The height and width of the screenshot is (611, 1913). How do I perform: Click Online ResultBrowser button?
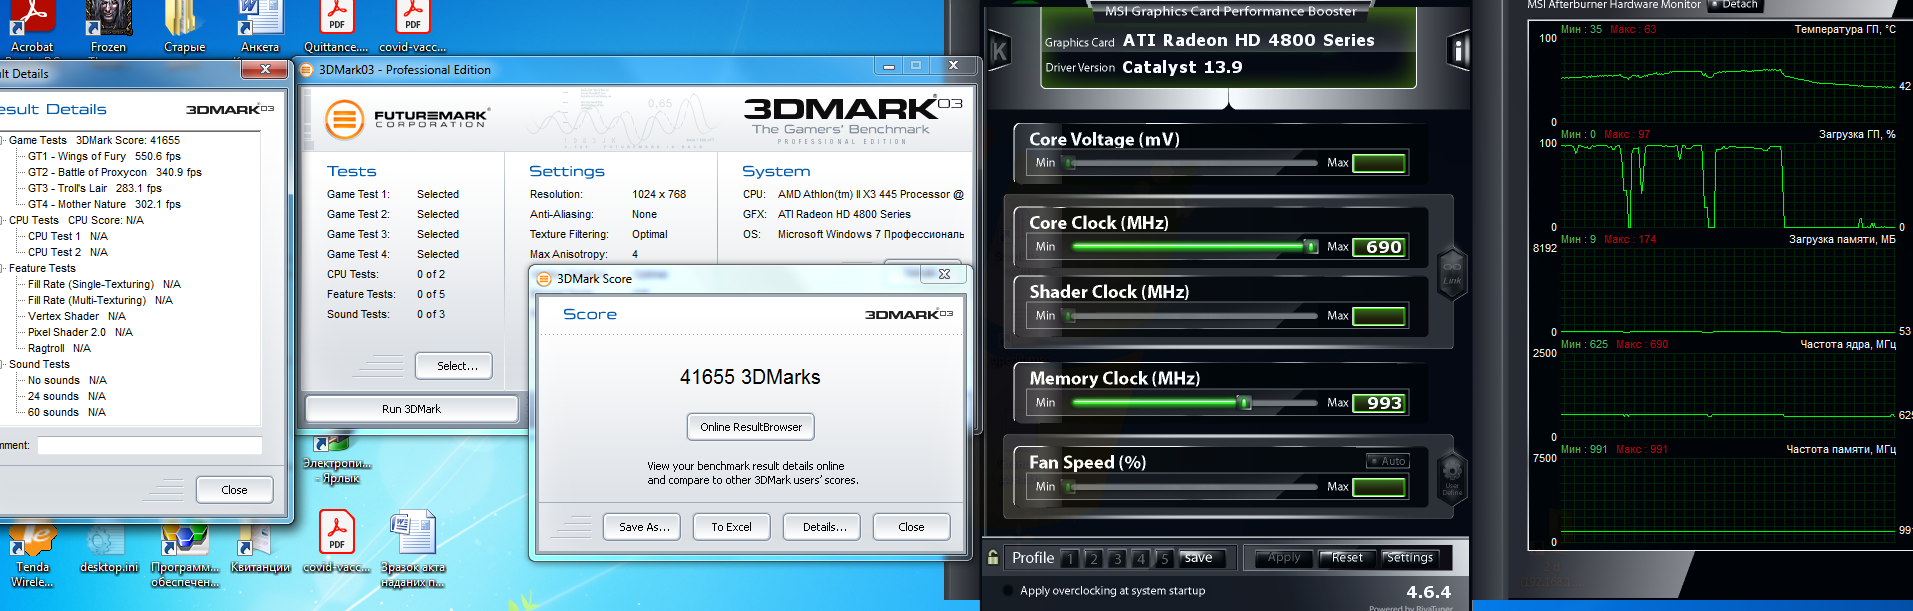pos(751,427)
